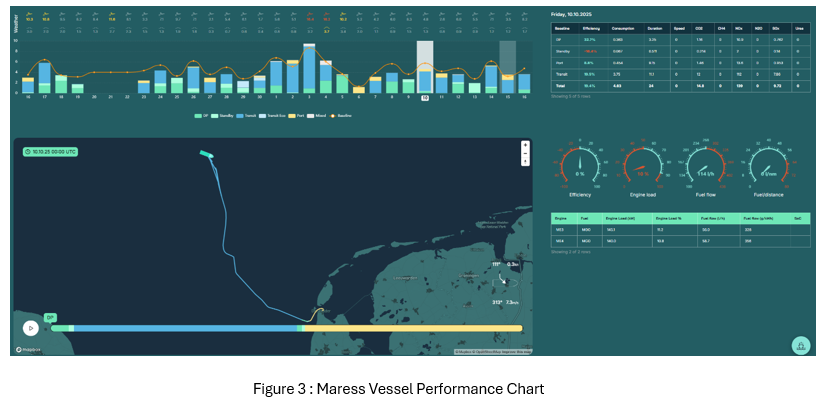Click the round vessel icon at bottom right
831x407 pixels.
click(799, 344)
